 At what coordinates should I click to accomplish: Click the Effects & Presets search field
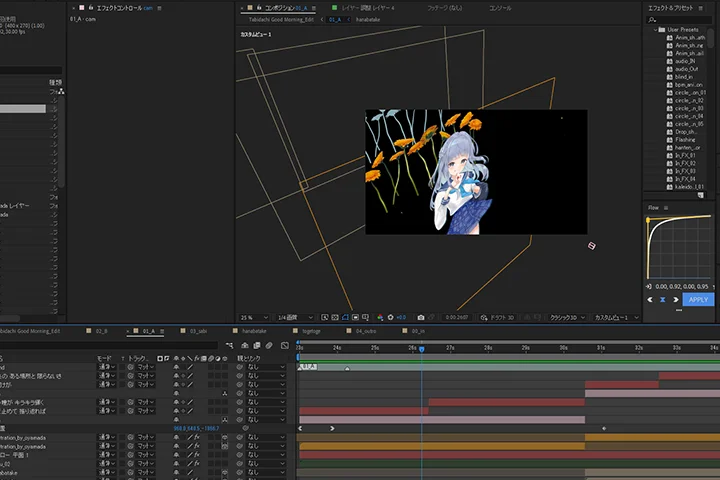point(679,19)
